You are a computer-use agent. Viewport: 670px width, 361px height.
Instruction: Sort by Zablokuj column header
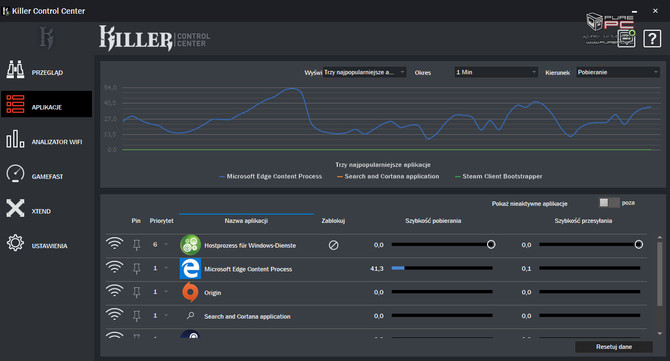pos(333,221)
